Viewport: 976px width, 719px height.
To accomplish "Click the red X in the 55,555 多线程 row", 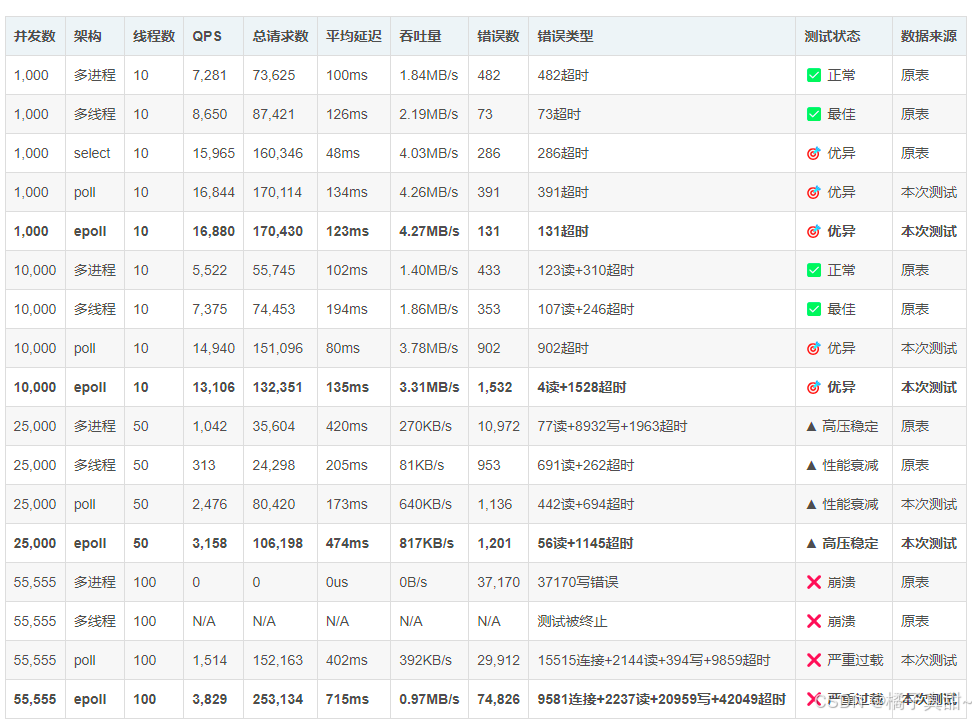I will [814, 621].
